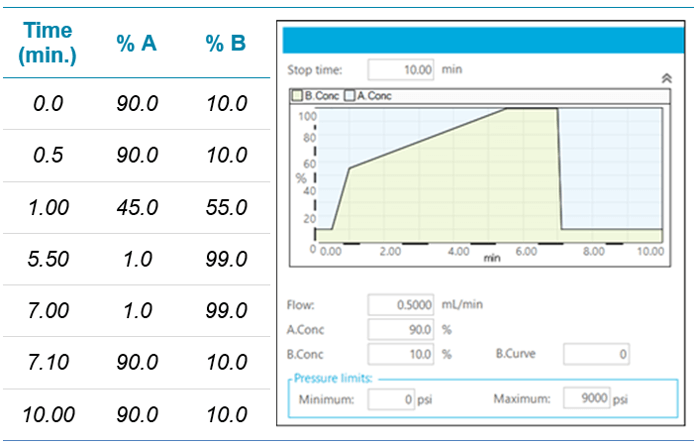Image resolution: width=698 pixels, height=446 pixels.
Task: Click the B.Curve value field
Action: [x=596, y=353]
